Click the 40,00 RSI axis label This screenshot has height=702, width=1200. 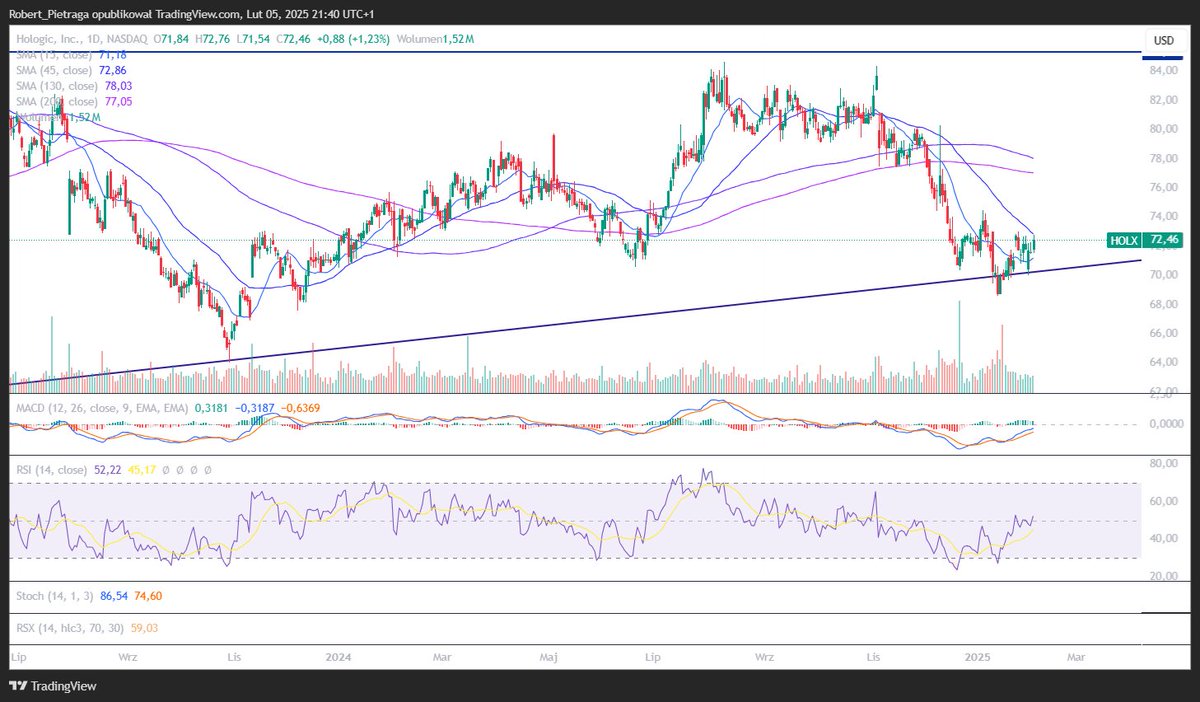pyautogui.click(x=1164, y=538)
